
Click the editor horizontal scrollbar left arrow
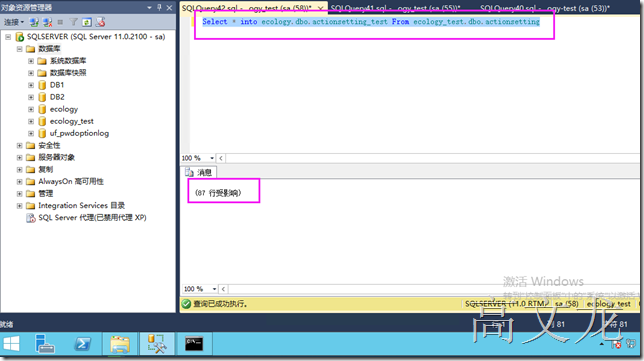click(x=221, y=158)
